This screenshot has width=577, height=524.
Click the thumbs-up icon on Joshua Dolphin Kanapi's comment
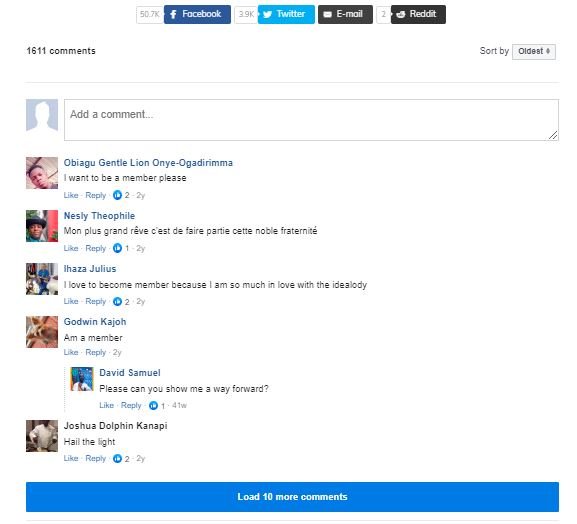click(x=117, y=458)
